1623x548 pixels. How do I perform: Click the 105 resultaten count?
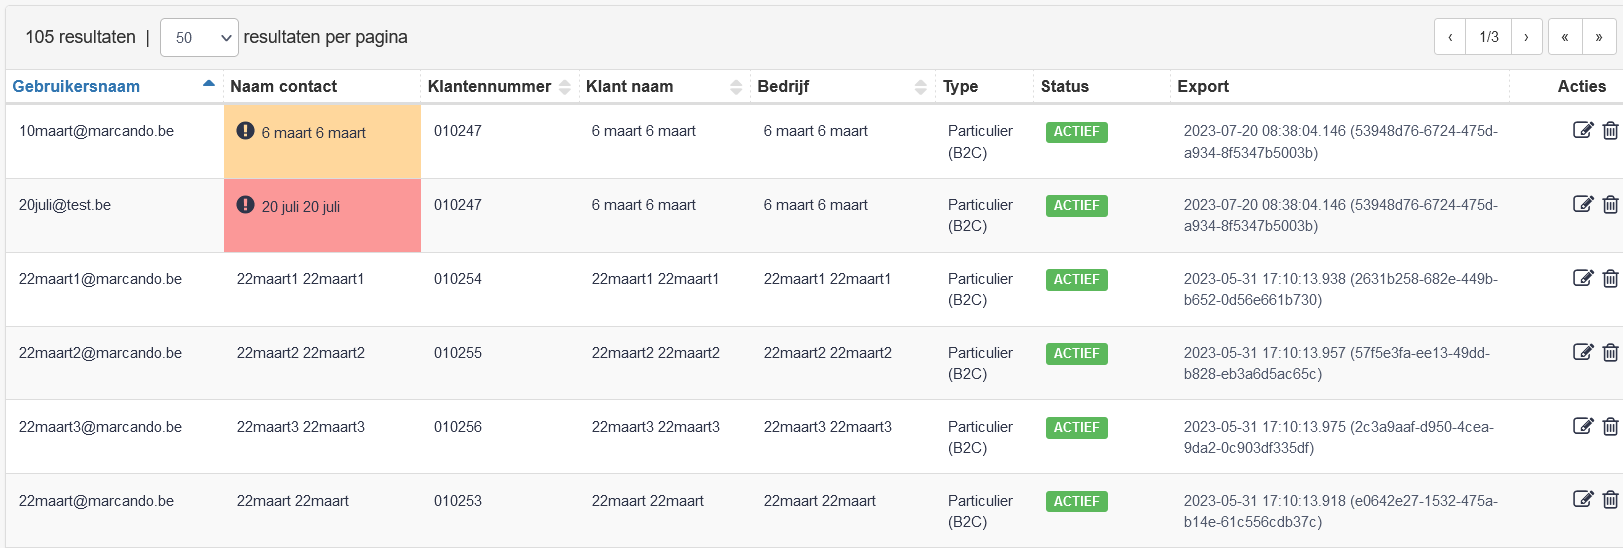tap(80, 37)
